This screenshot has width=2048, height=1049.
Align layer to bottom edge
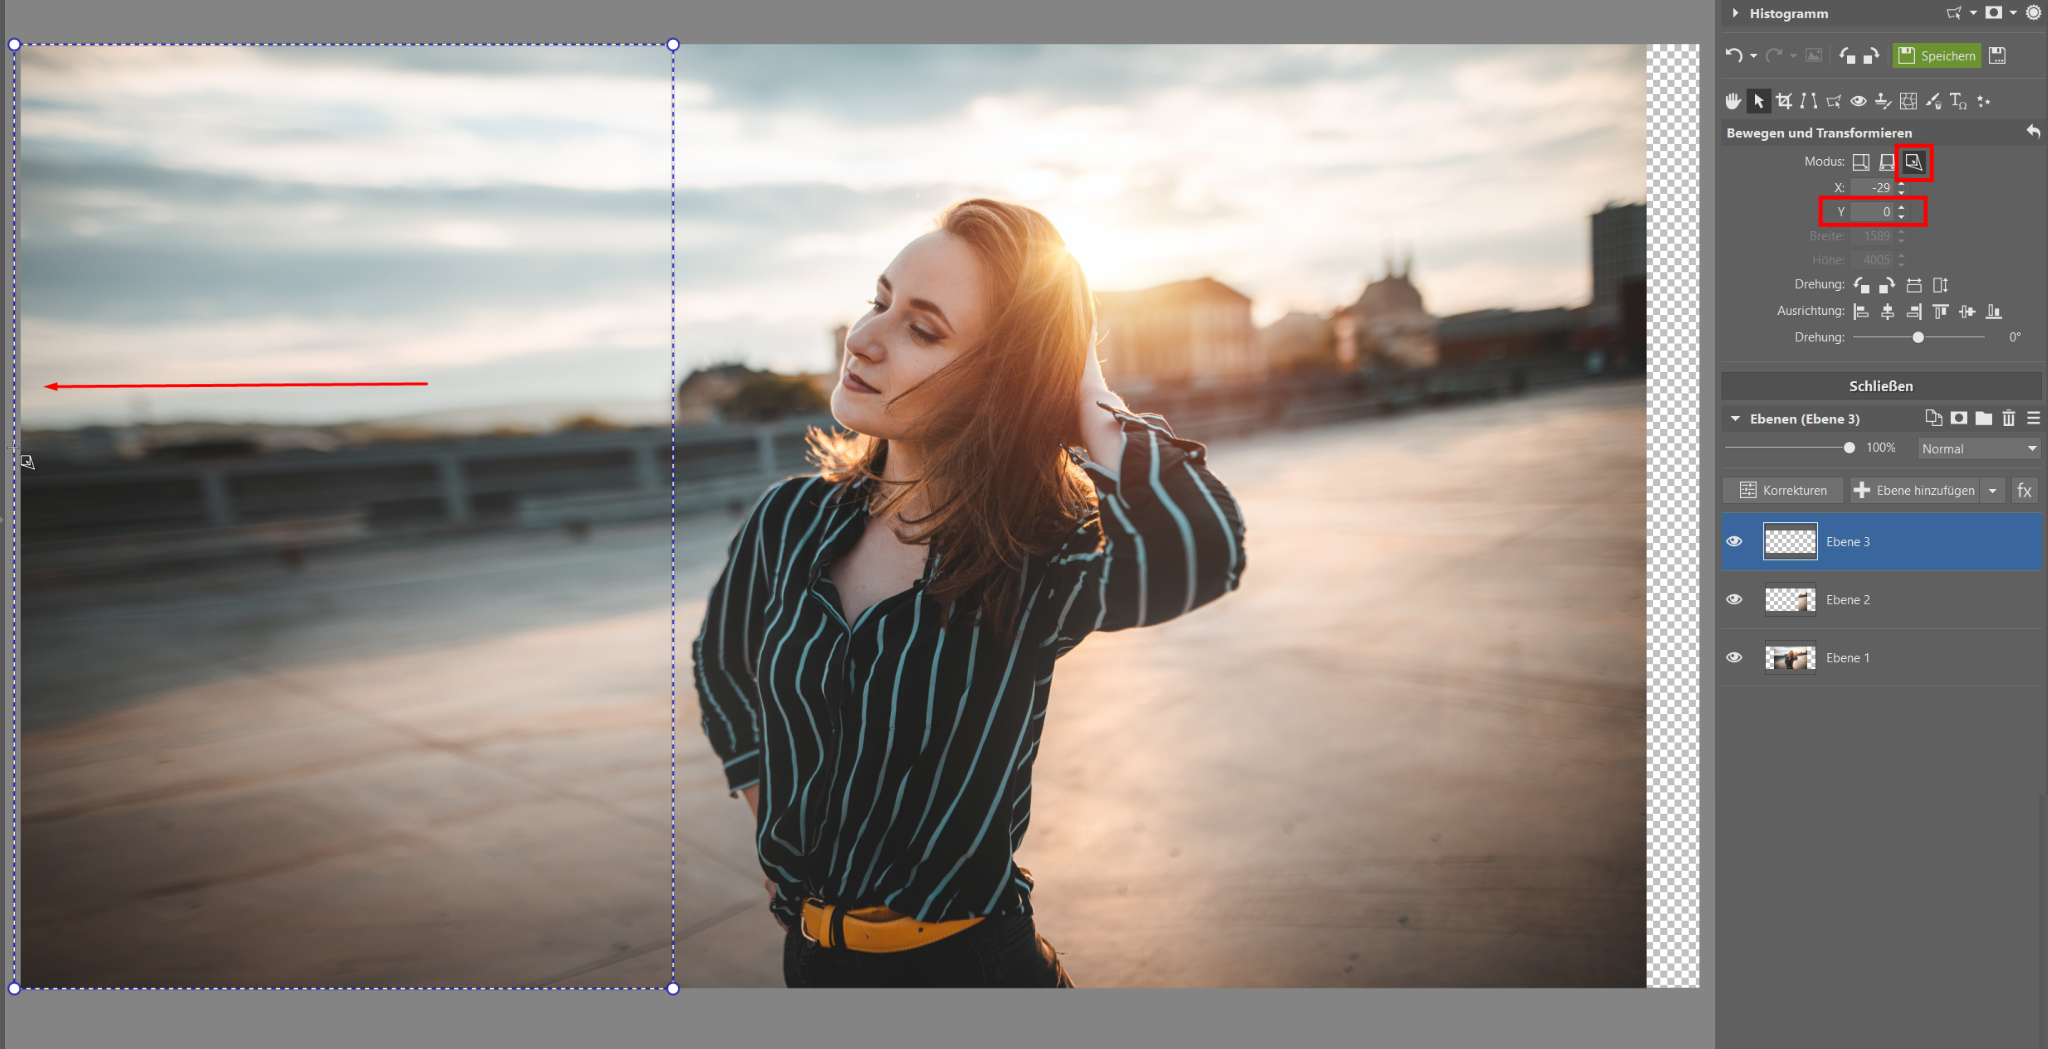[x=1994, y=311]
